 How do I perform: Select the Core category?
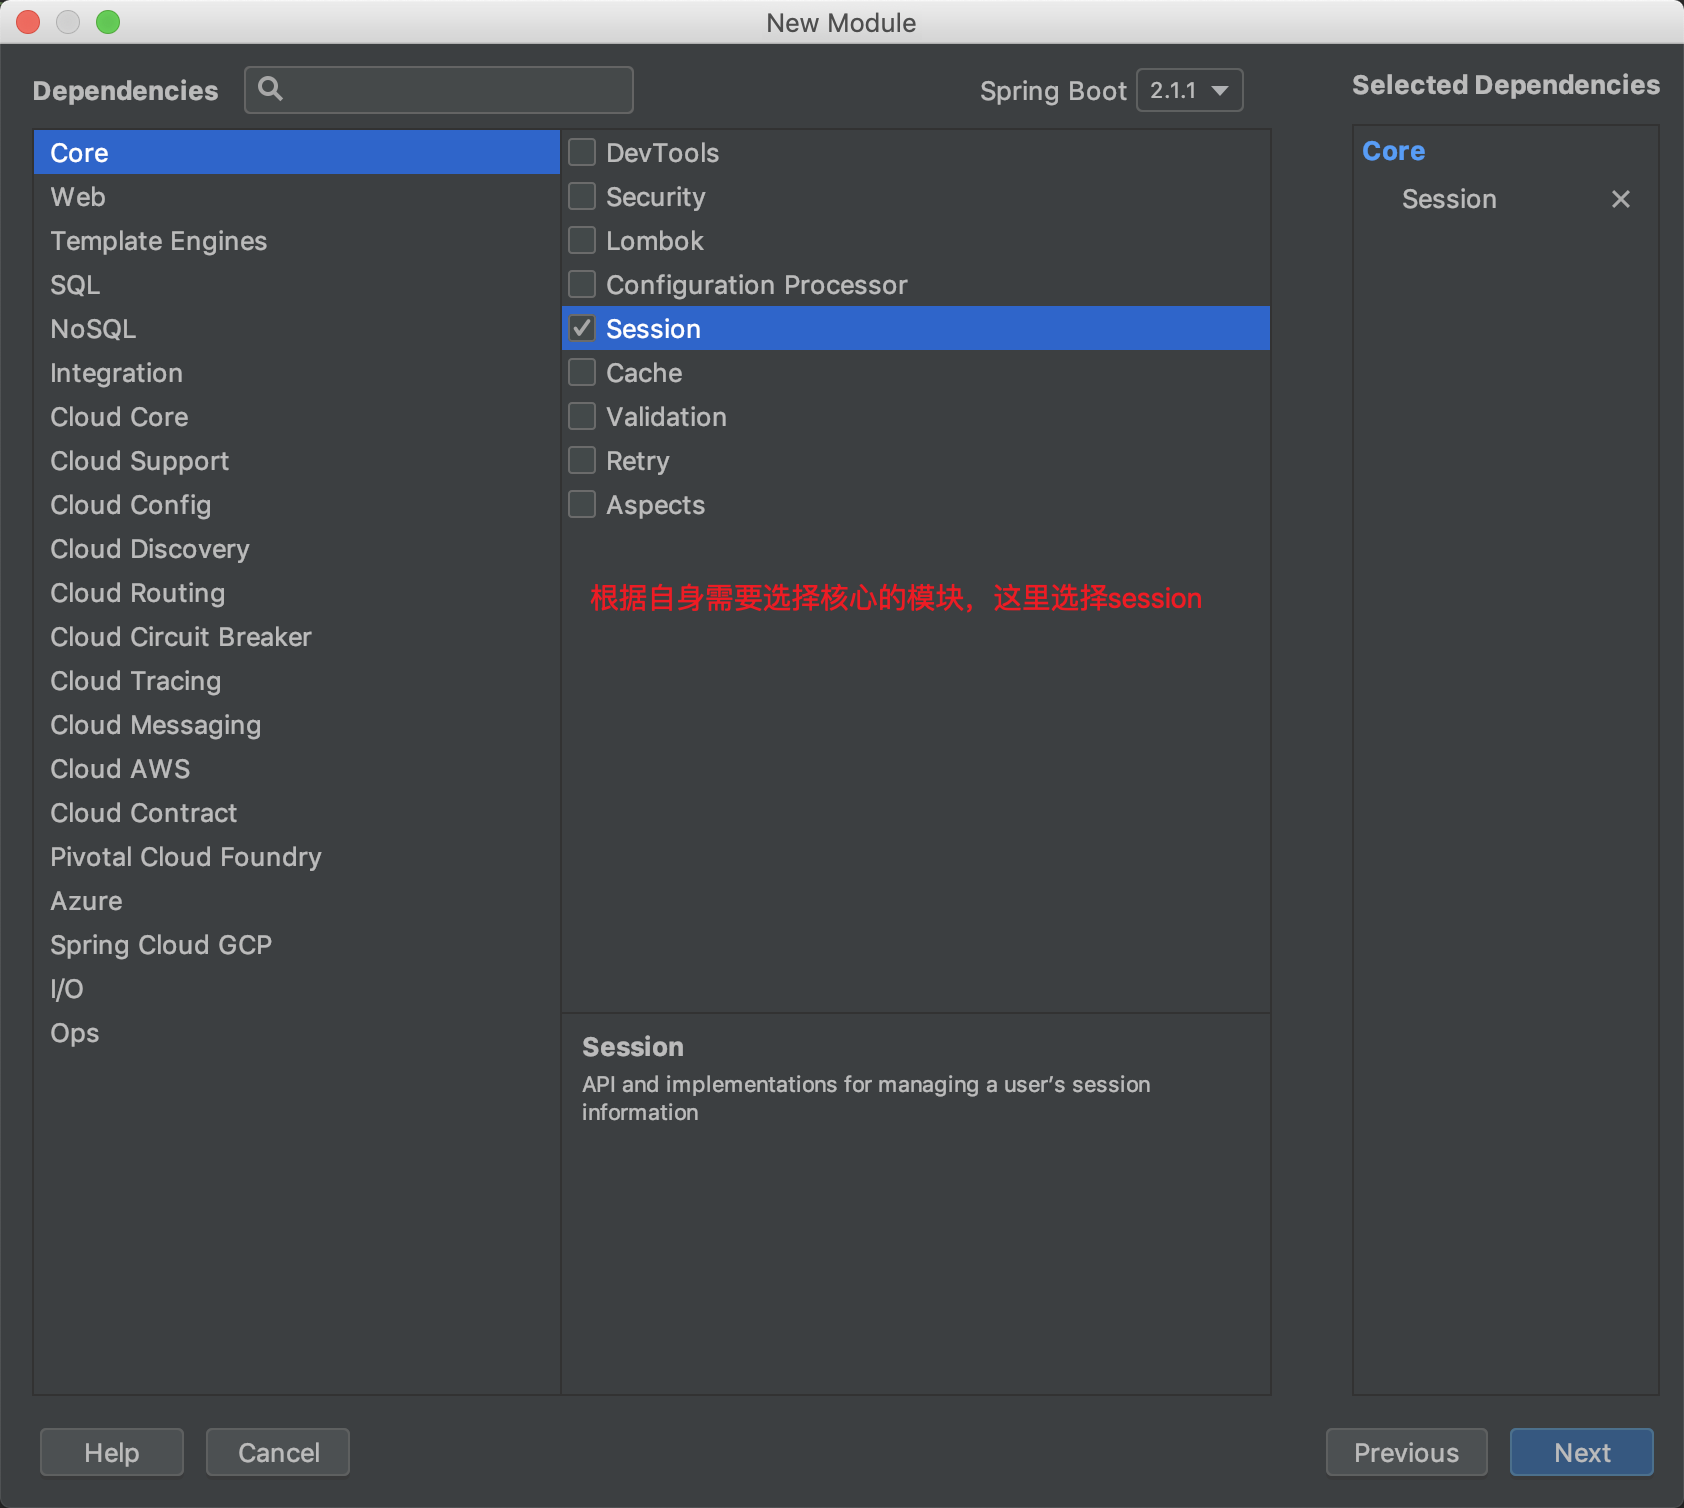click(x=297, y=152)
